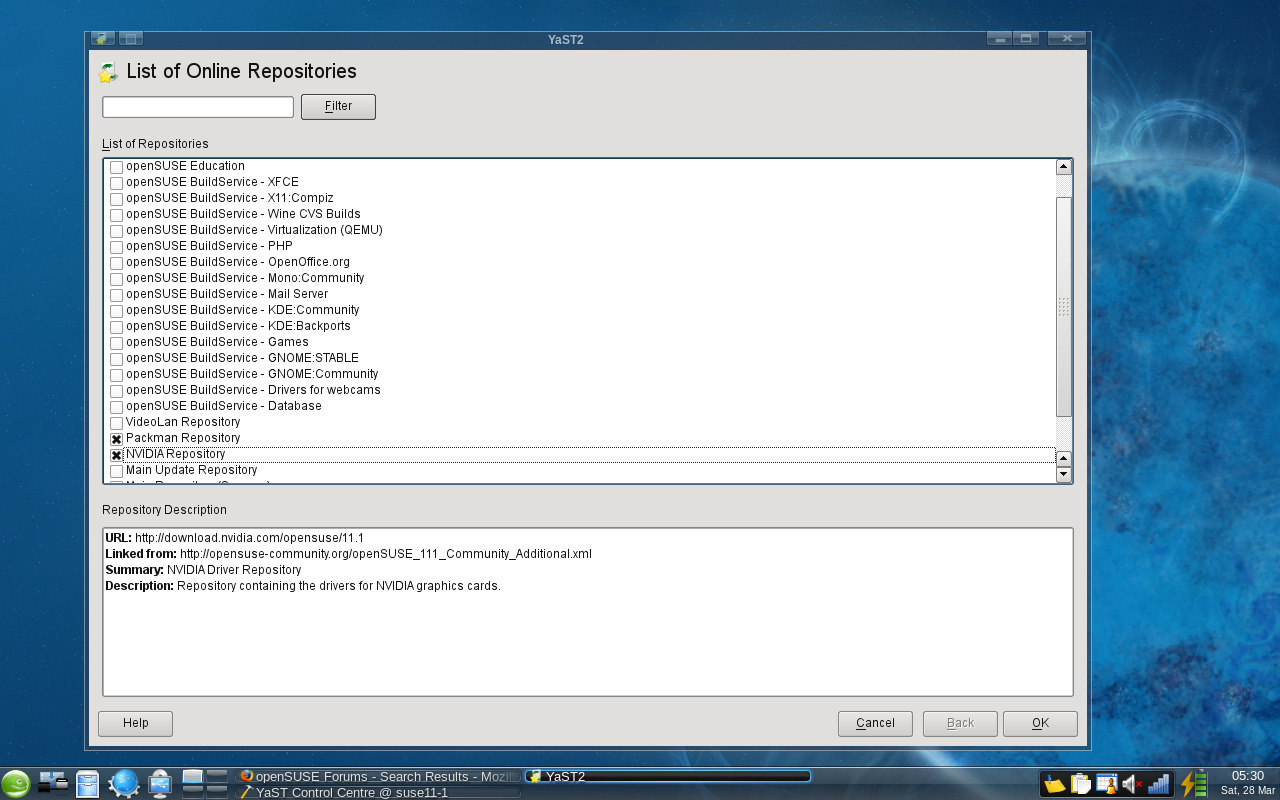Check the GNOME:Community repository box

(x=117, y=375)
